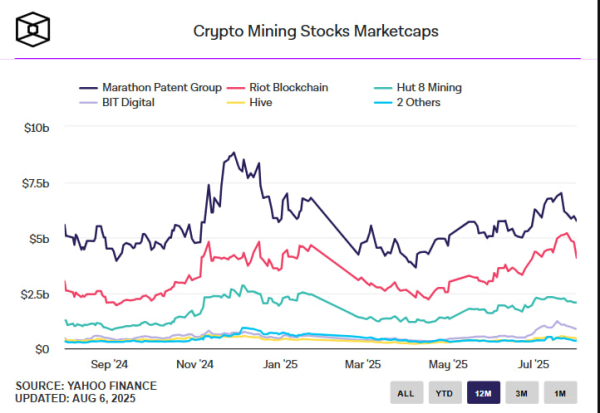This screenshot has width=600, height=413.
Task: Toggle Riot Blockchain legend series
Action: (x=277, y=88)
